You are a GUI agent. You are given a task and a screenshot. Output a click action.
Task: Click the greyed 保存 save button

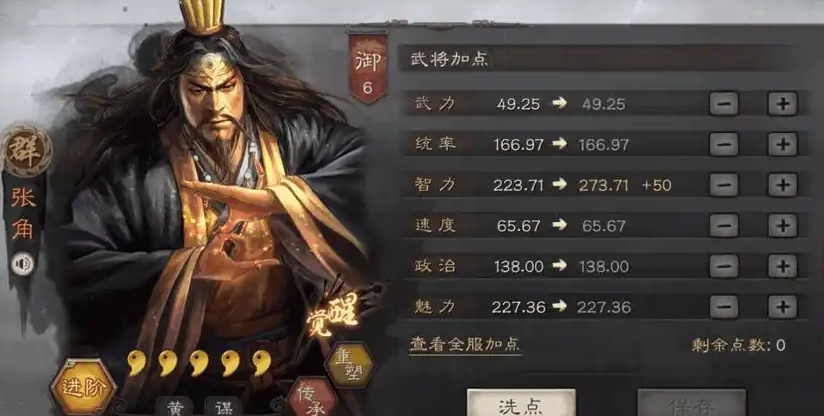coord(692,403)
